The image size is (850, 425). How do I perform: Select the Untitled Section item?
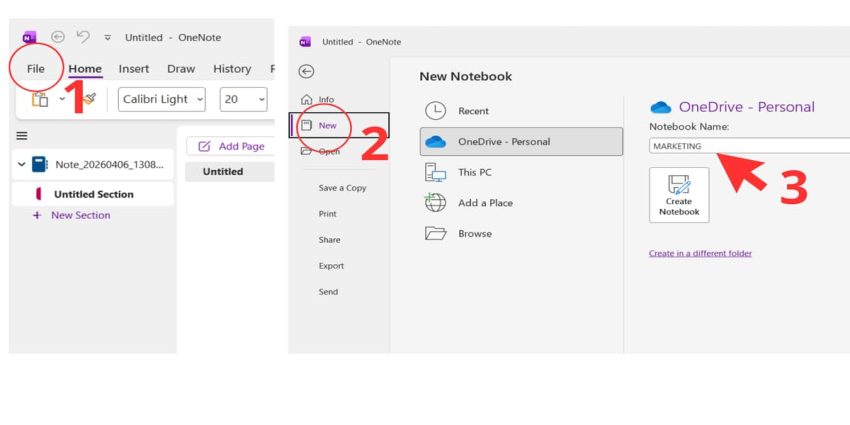[x=93, y=194]
